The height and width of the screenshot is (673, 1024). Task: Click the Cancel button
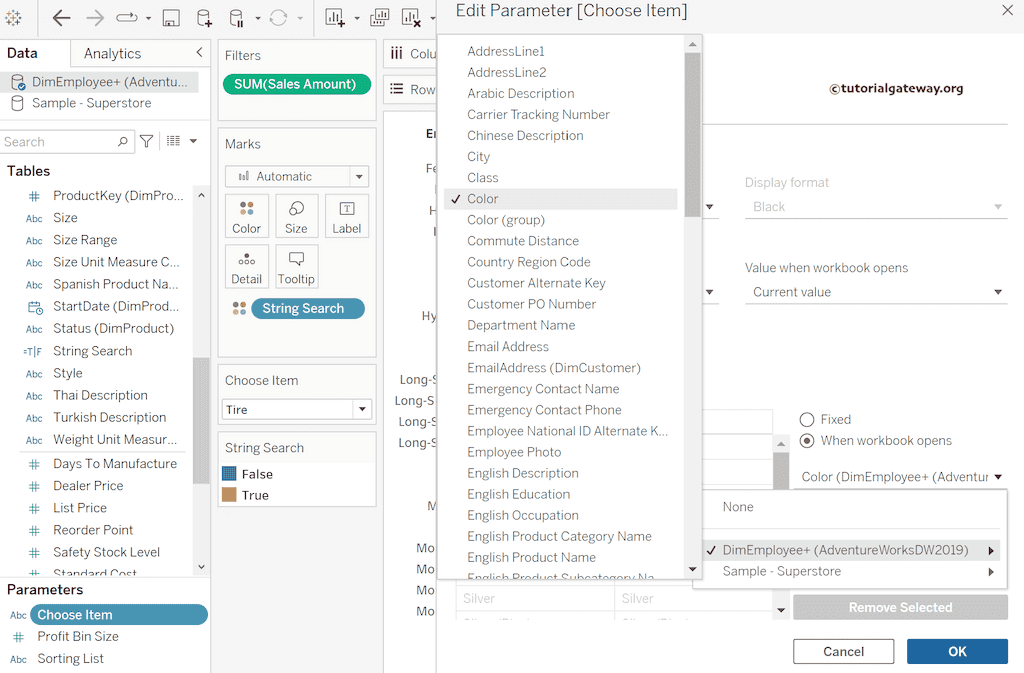[x=843, y=651]
